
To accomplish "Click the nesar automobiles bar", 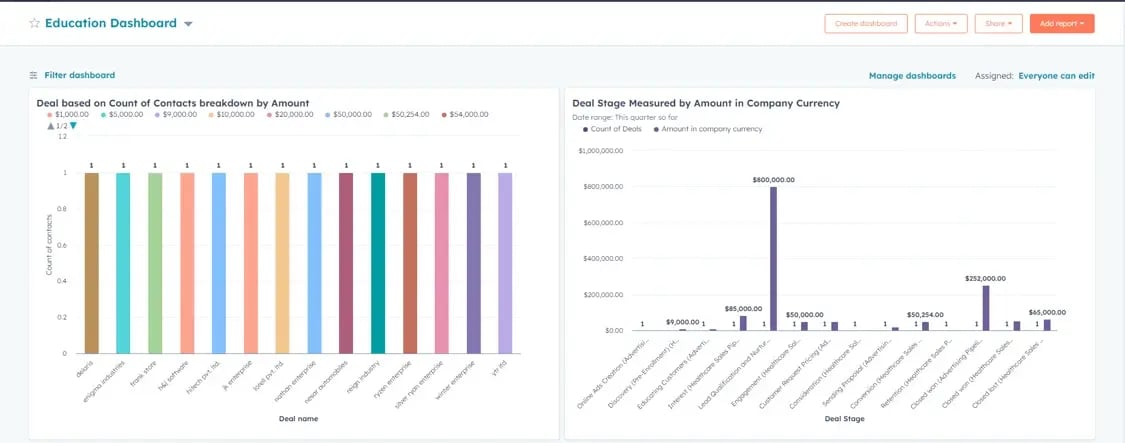I will (x=346, y=263).
